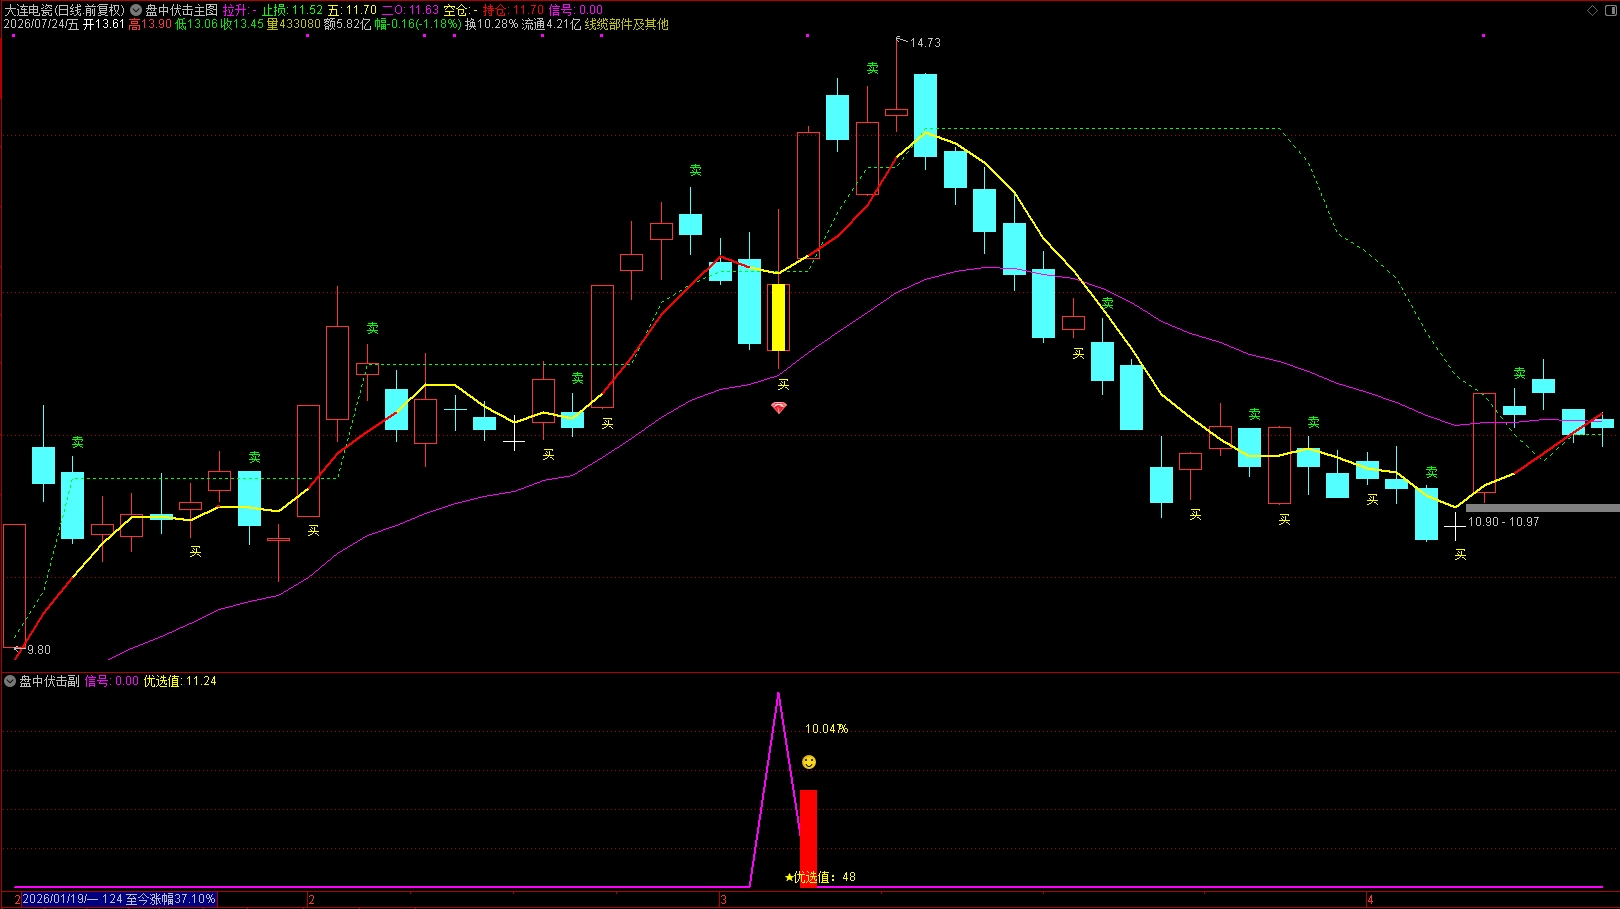Click the 14.73 high price arrow label

click(919, 43)
